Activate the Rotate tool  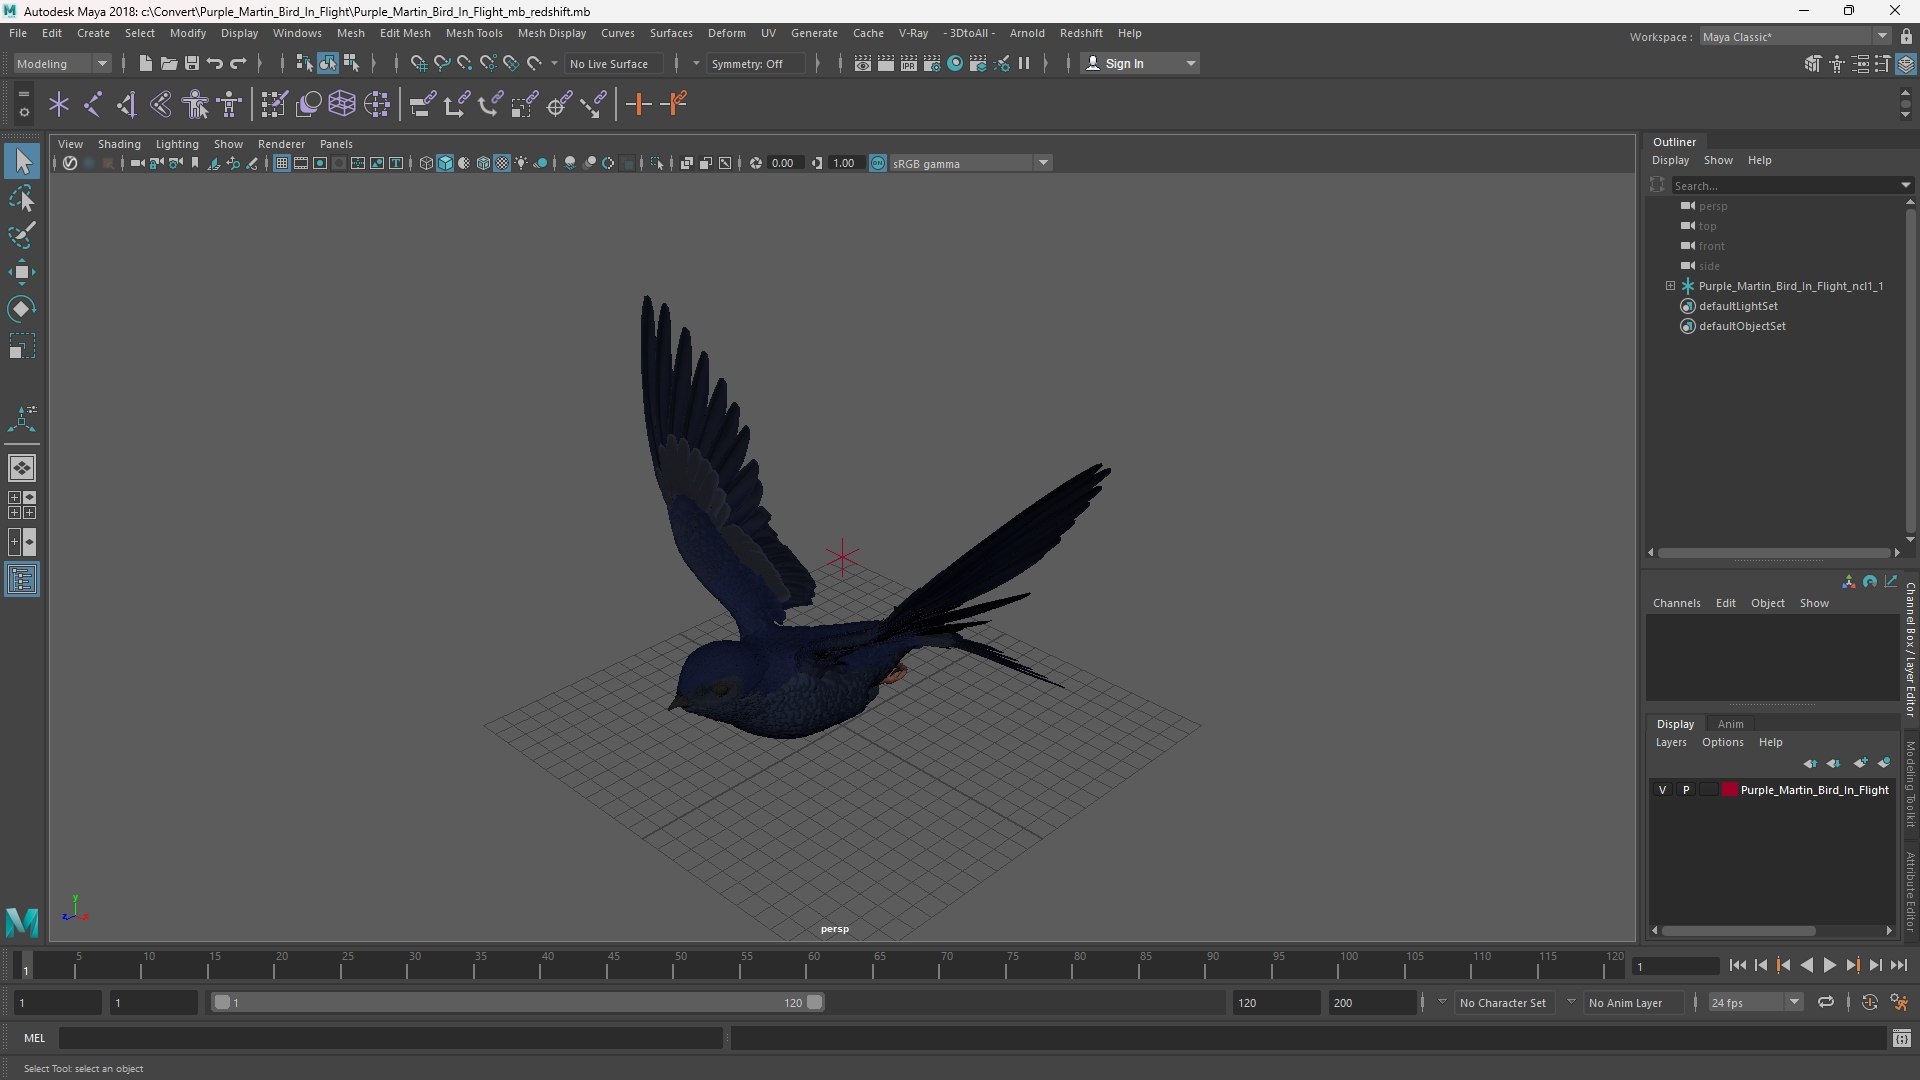(x=22, y=309)
